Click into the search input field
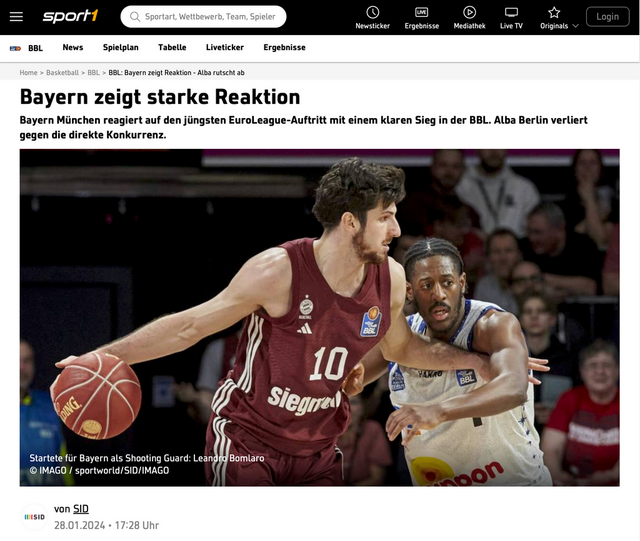The width and height of the screenshot is (640, 541). [210, 16]
